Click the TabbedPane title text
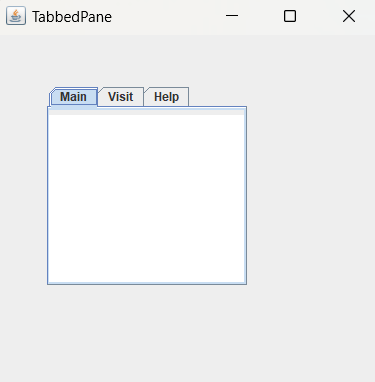375x382 pixels. point(72,17)
